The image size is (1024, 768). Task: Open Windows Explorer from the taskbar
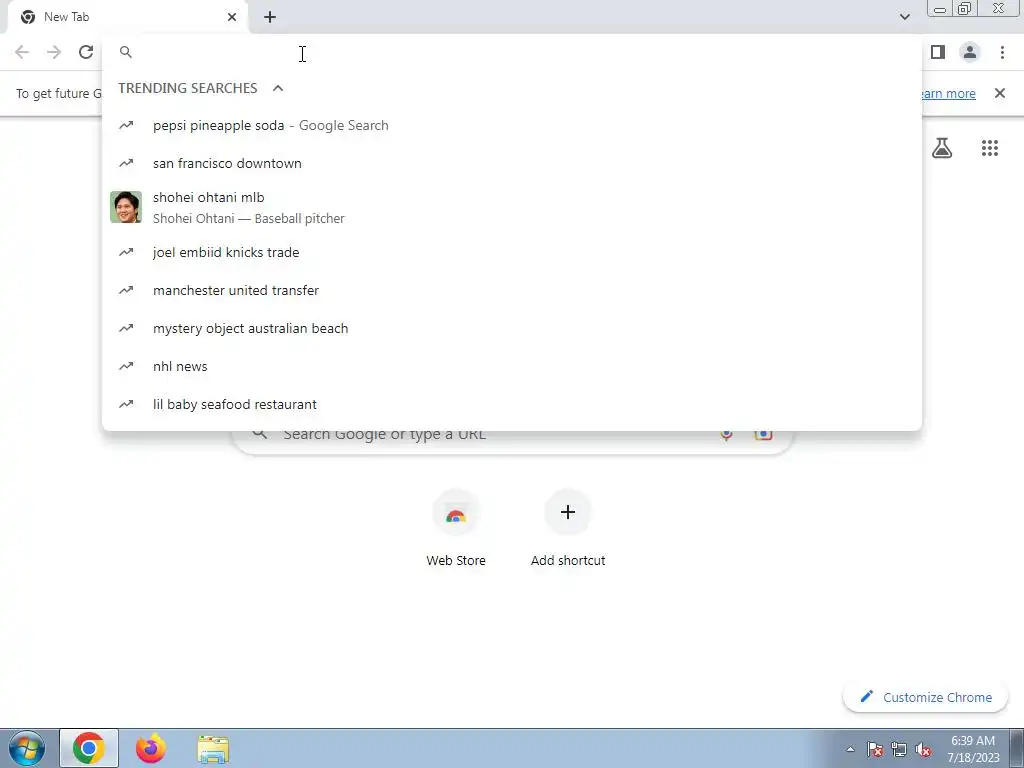tap(213, 749)
